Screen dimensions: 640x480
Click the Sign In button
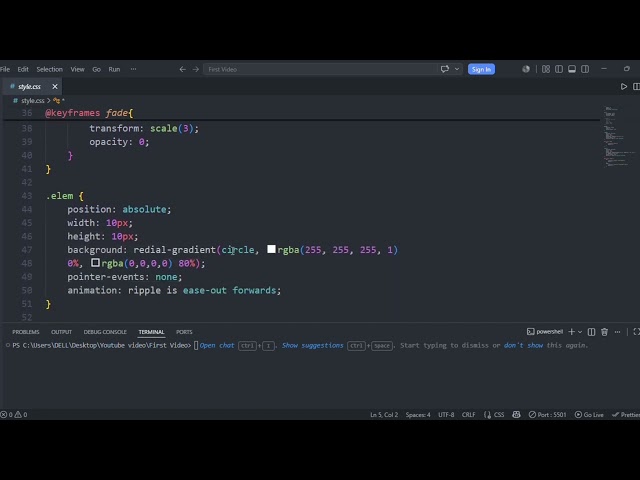pyautogui.click(x=481, y=69)
